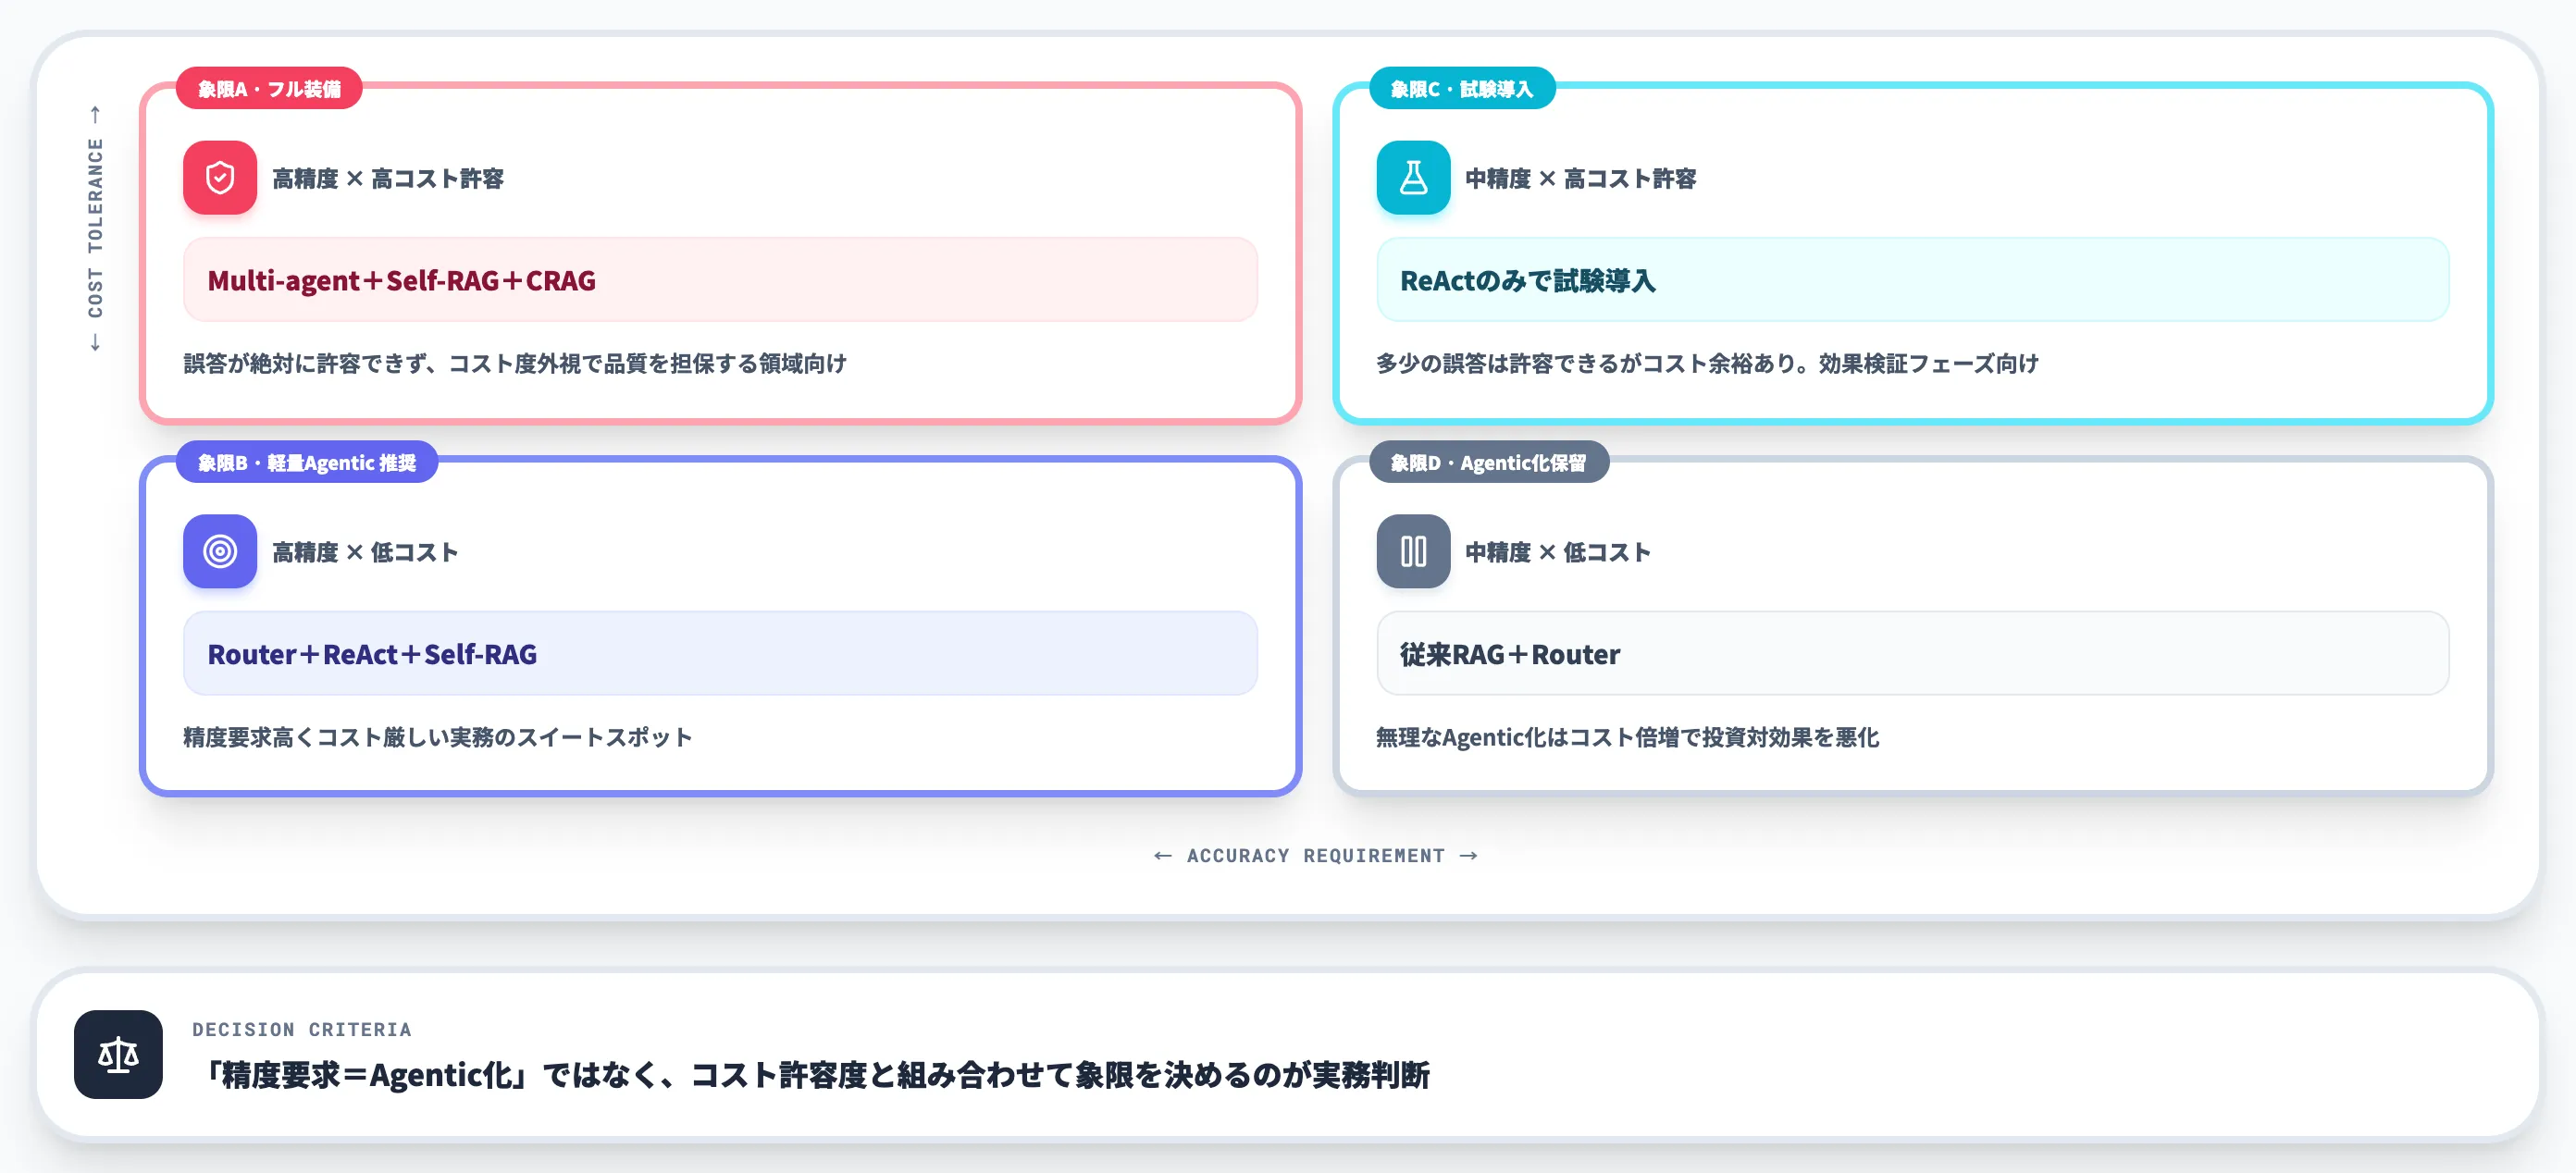Viewport: 2576px width, 1173px height.
Task: Click the heading 高精度 × 低コスト
Action: tap(366, 553)
